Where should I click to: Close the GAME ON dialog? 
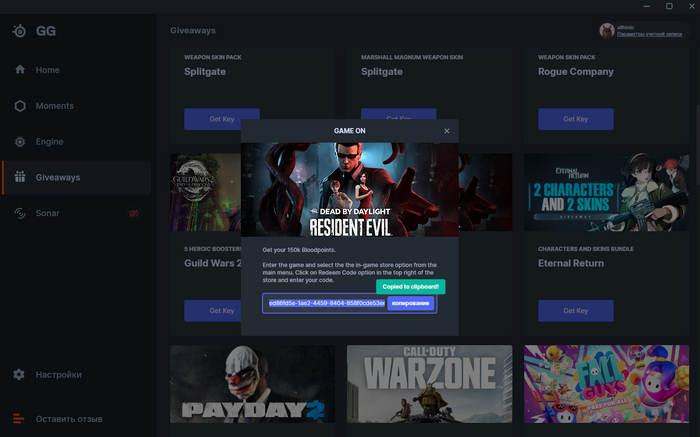point(446,131)
